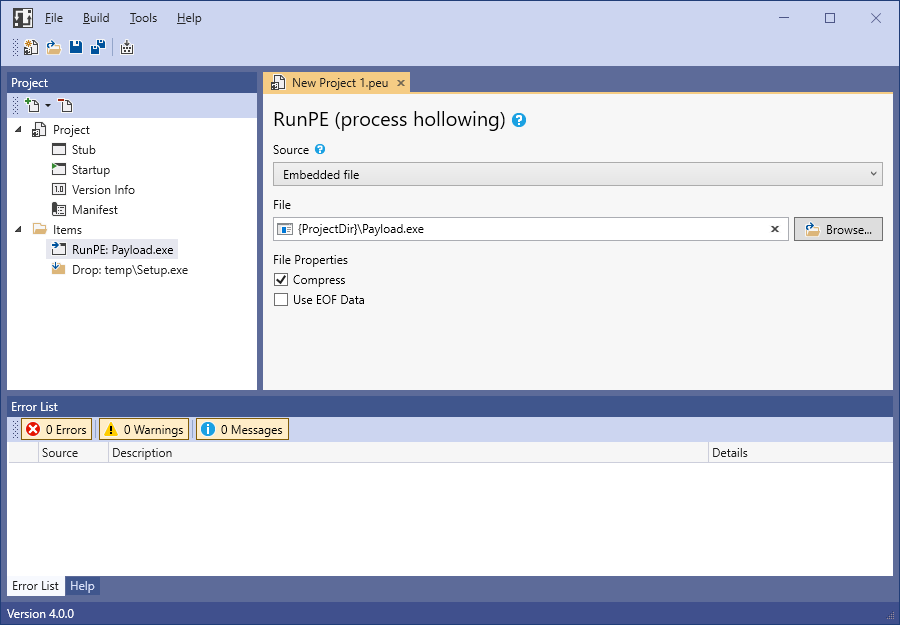Toggle the 0 Errors filter button
The width and height of the screenshot is (900, 625).
click(57, 430)
